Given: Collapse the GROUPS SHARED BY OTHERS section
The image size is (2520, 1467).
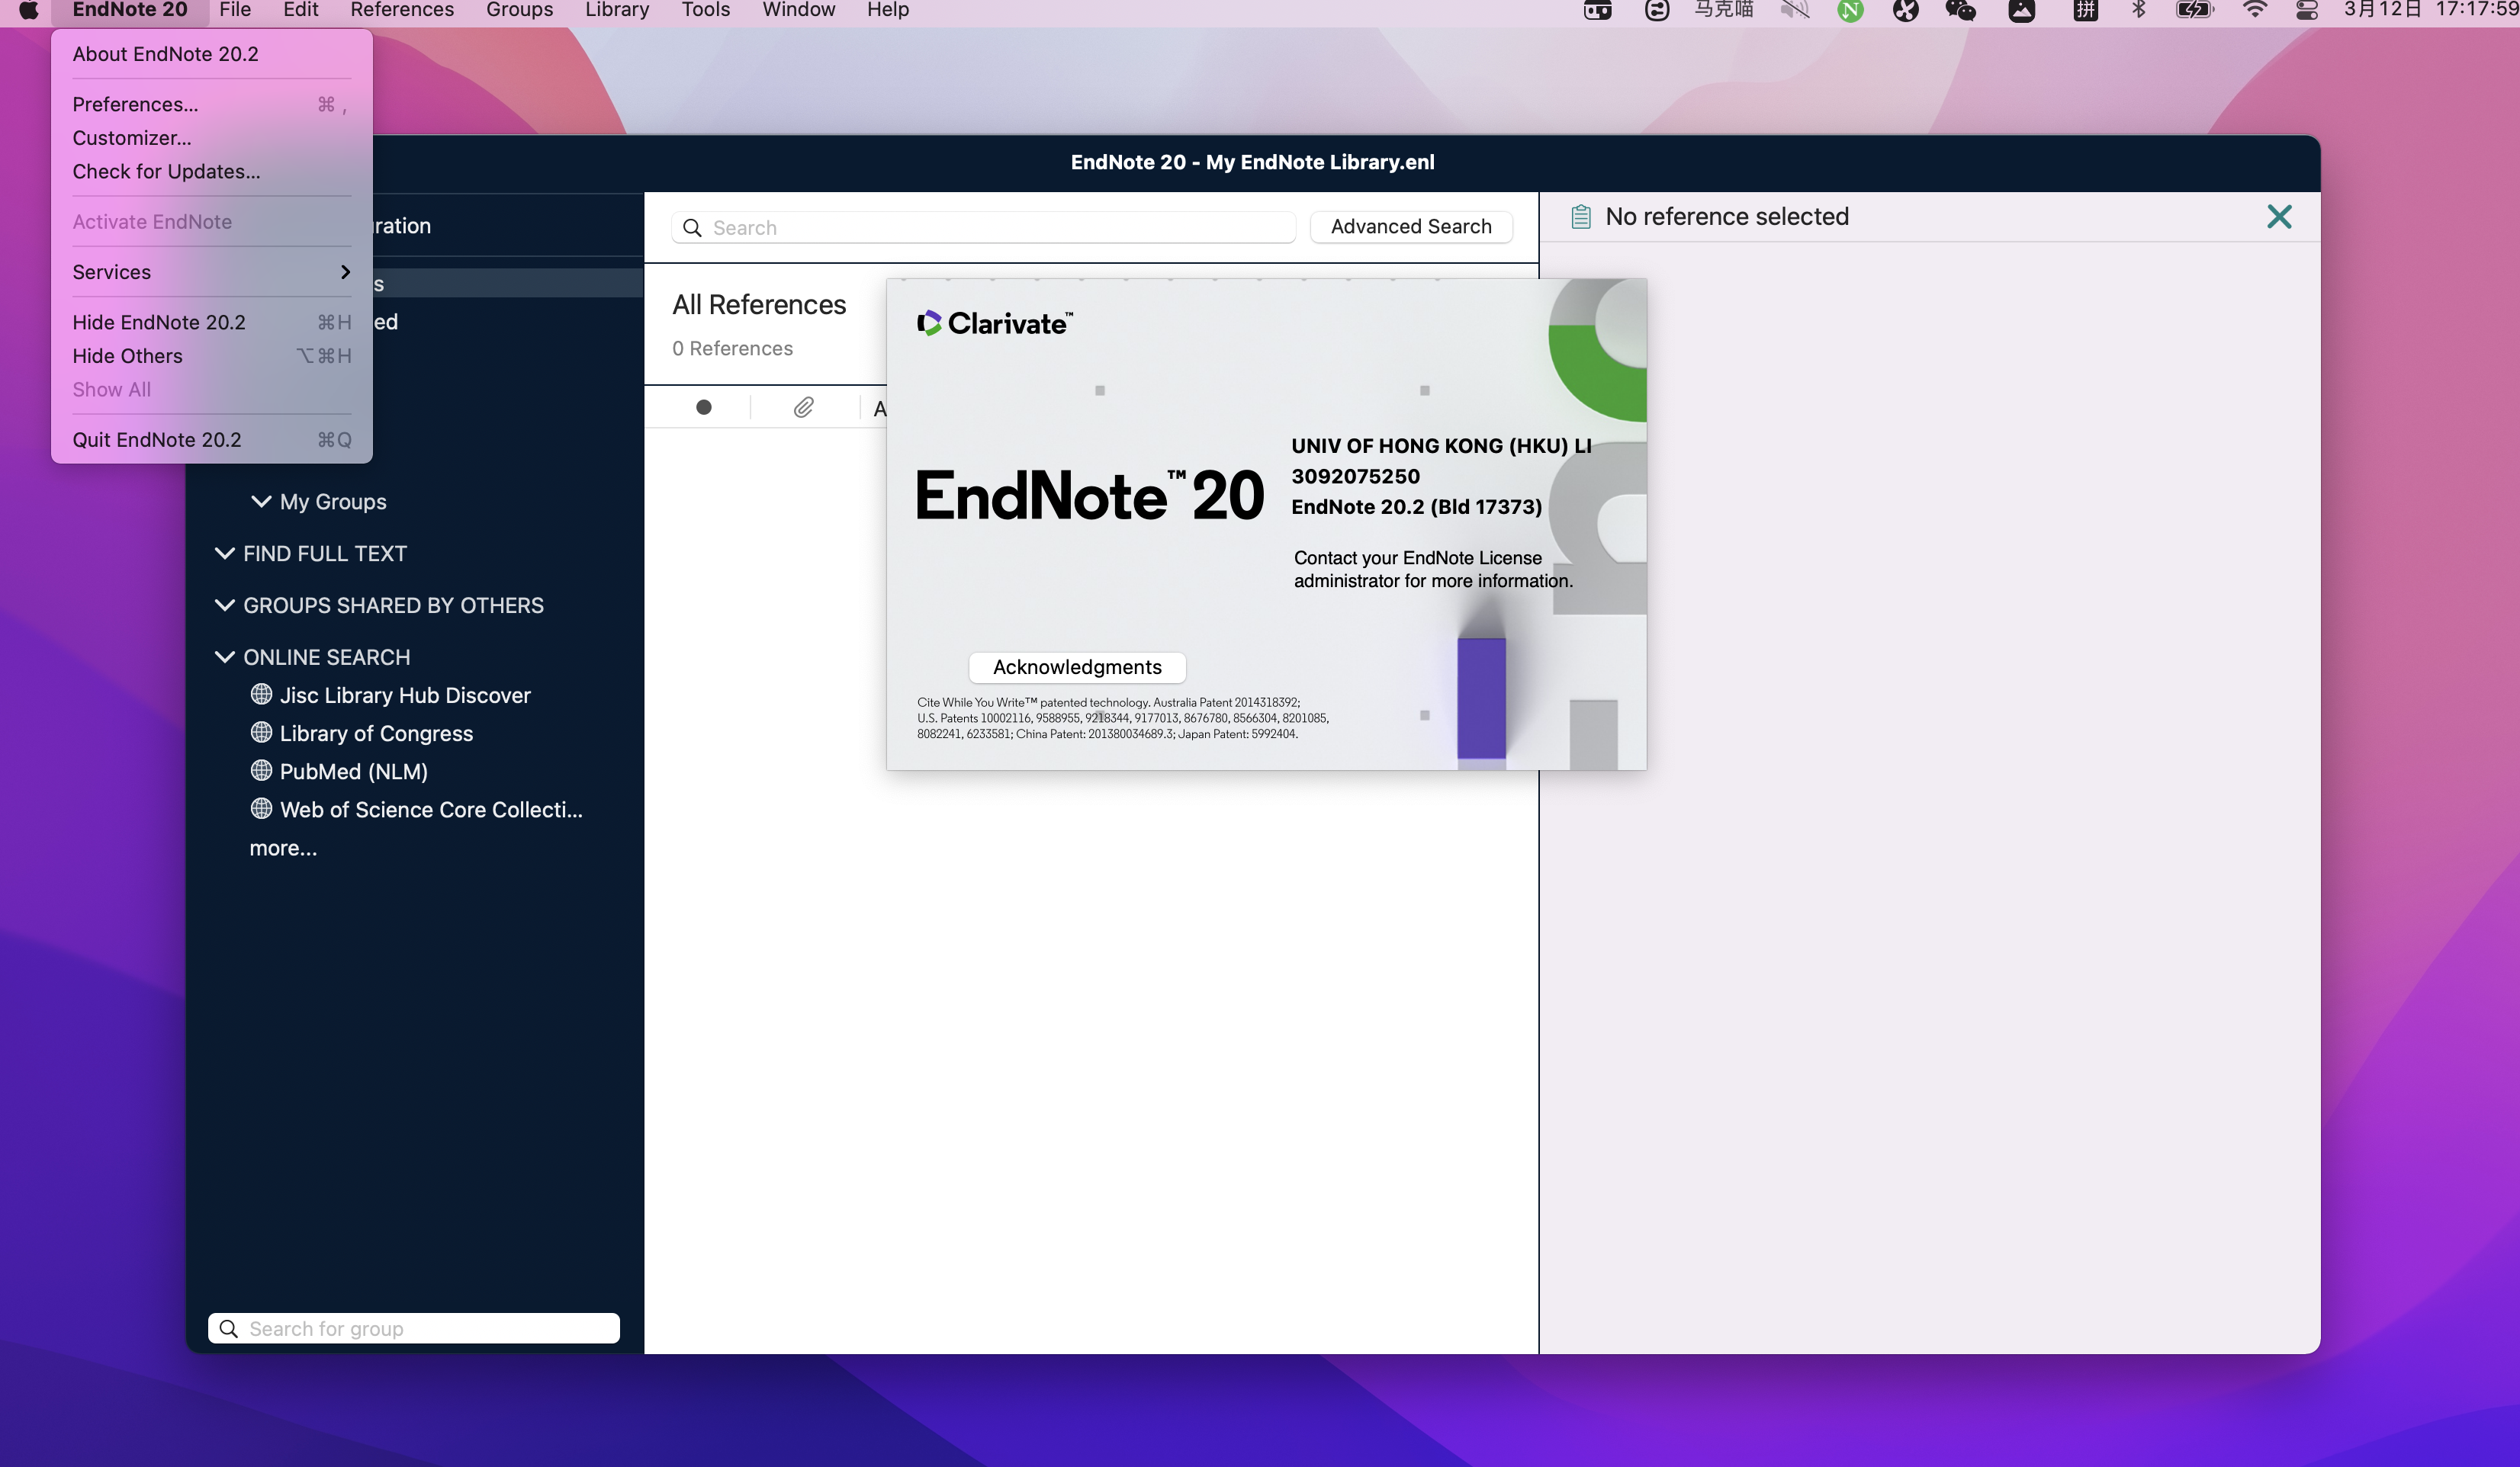Looking at the screenshot, I should (224, 605).
